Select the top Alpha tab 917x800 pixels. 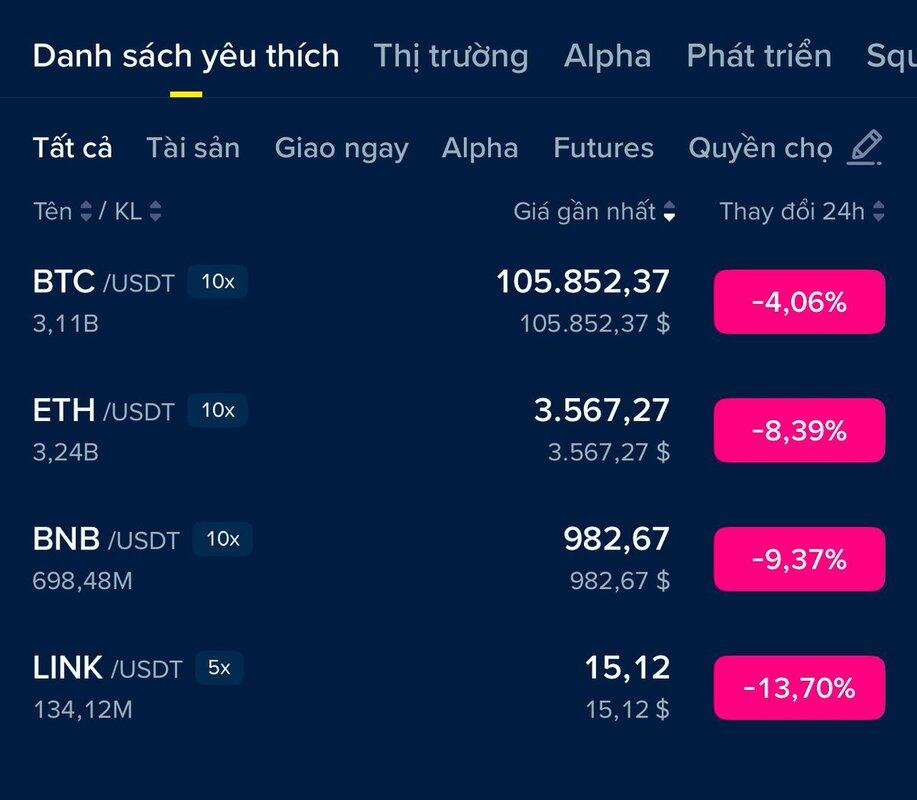[607, 56]
